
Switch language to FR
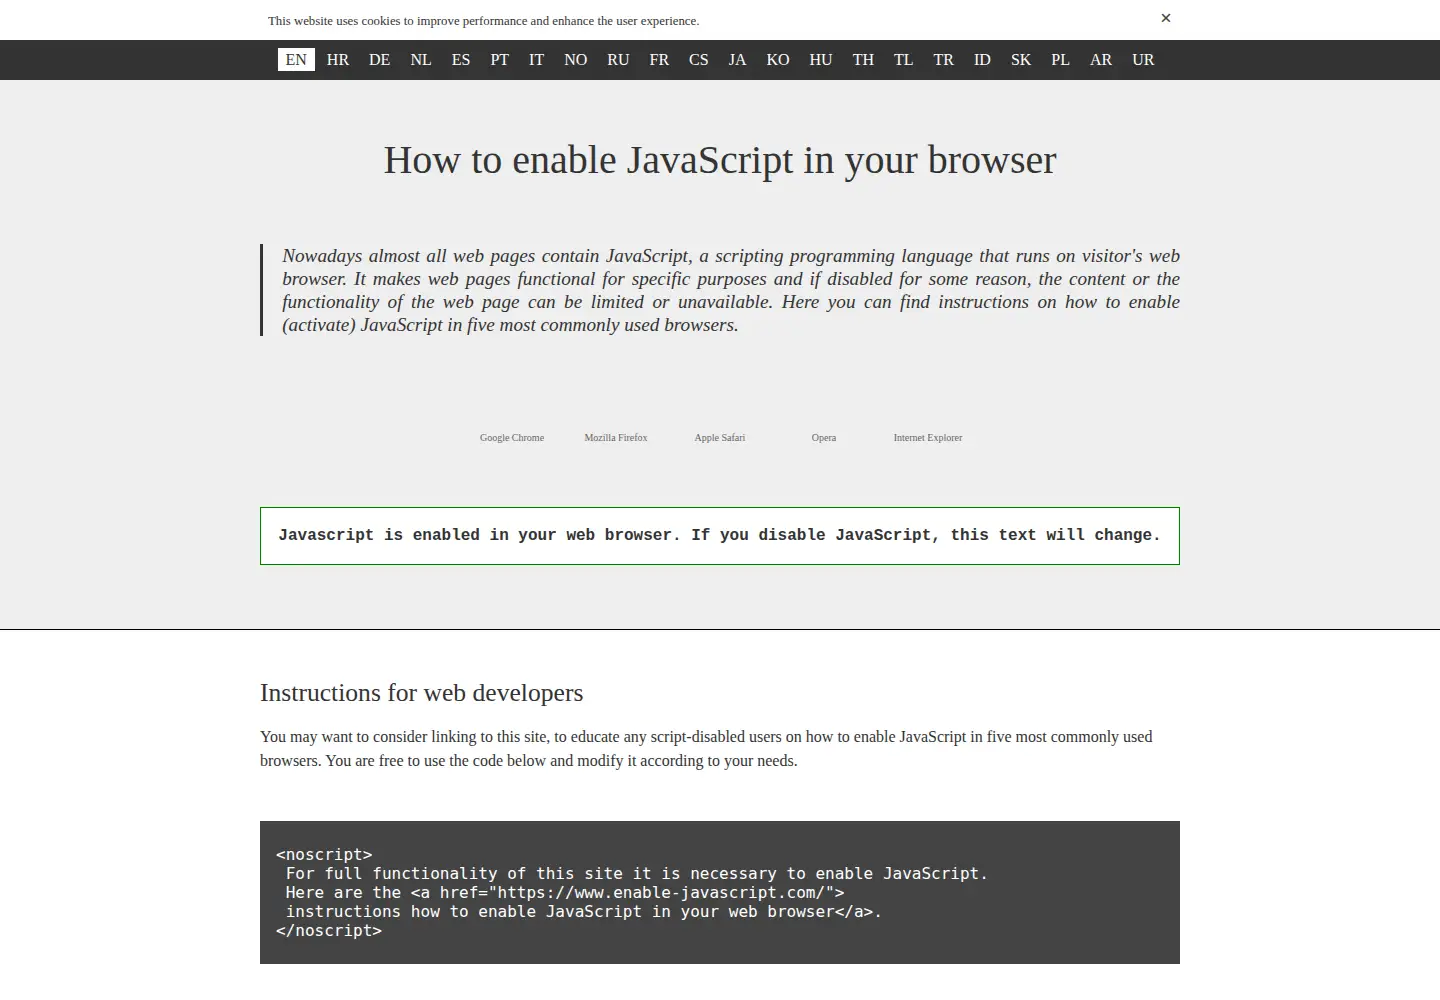click(659, 60)
